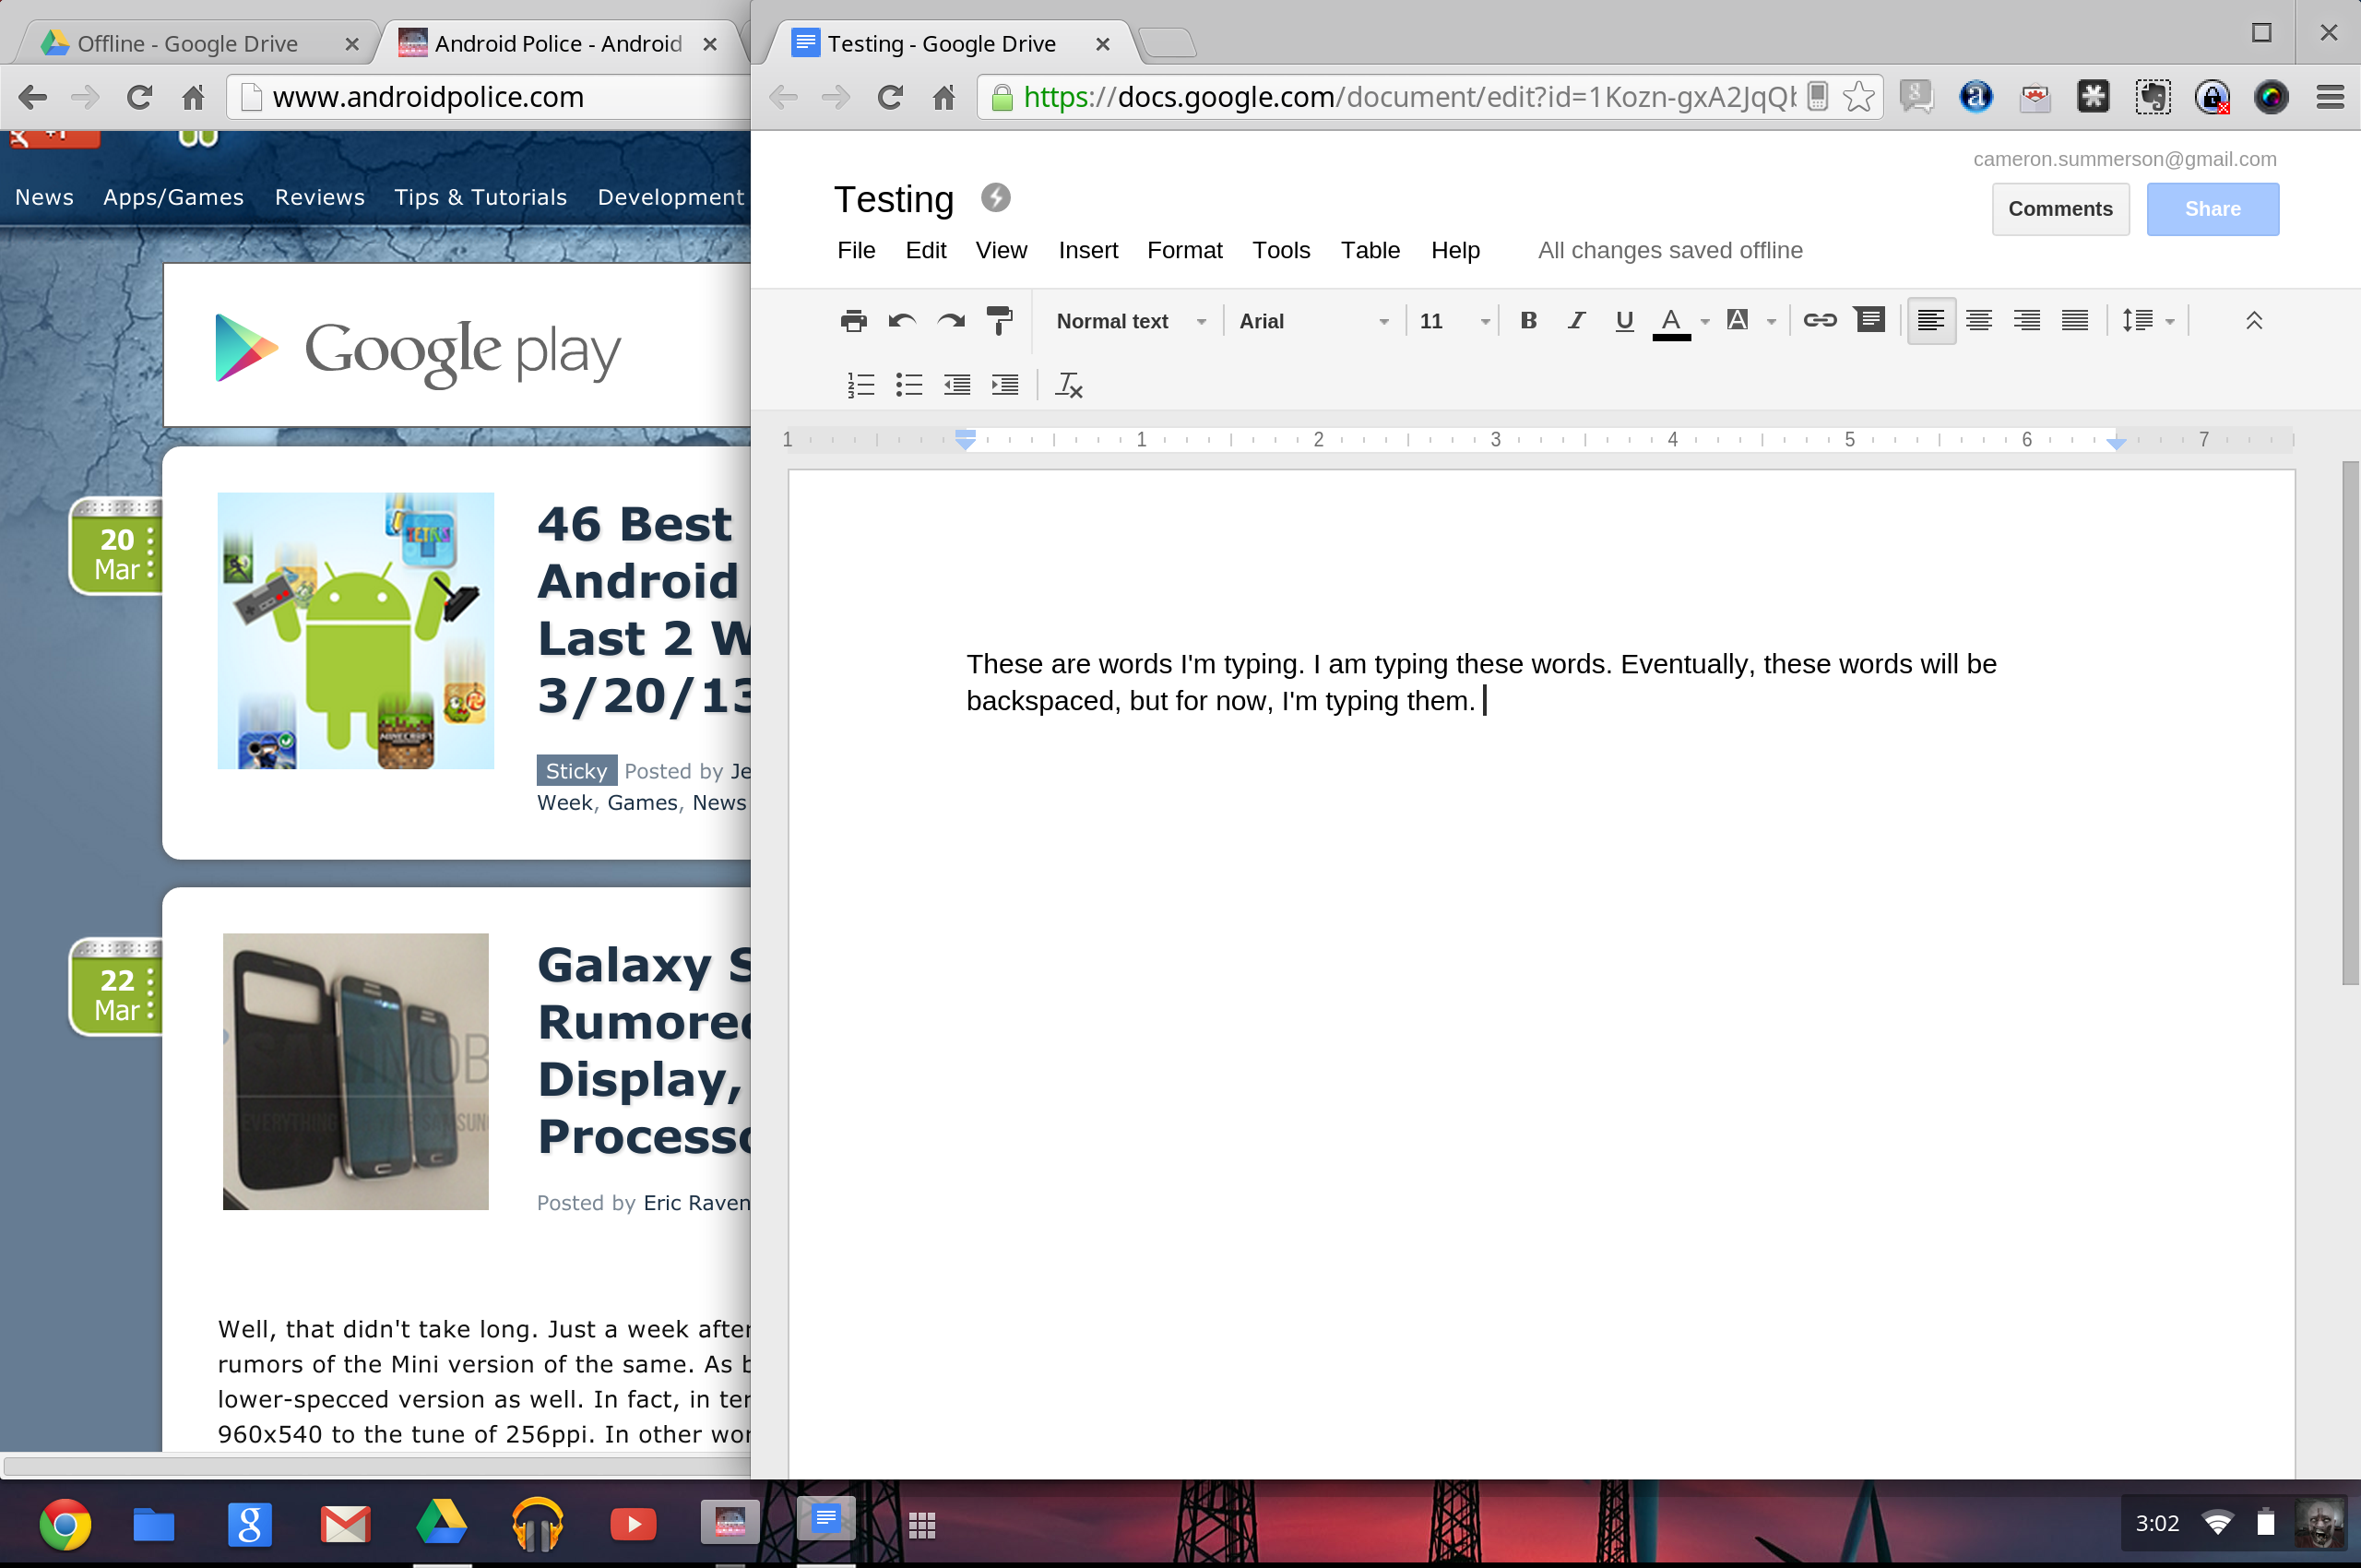Screen dimensions: 2361x1568
Task: Click the blue Share button
Action: [x=2212, y=209]
